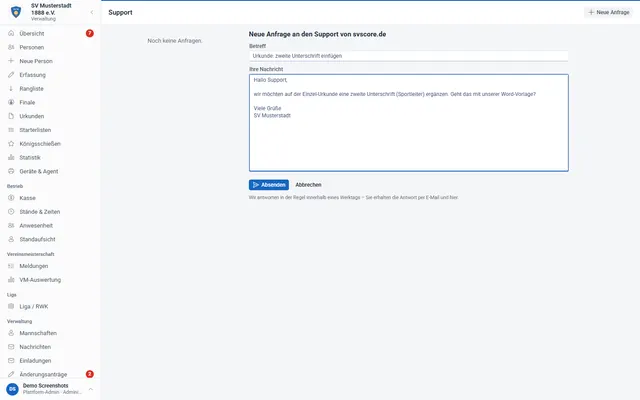Screen dimensions: 640x400
Task: Click the Anwesenheit people icon
Action: tap(11, 225)
